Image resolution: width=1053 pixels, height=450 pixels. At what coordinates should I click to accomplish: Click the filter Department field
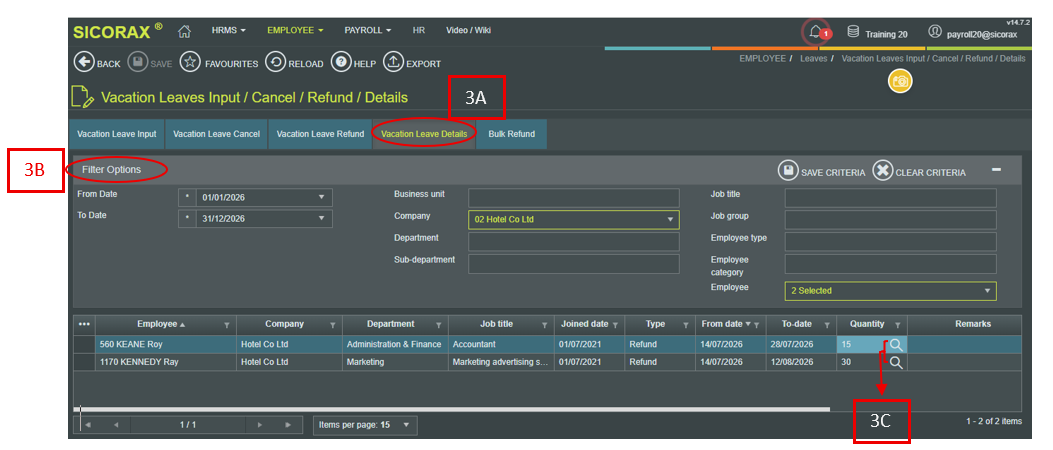pyautogui.click(x=574, y=242)
